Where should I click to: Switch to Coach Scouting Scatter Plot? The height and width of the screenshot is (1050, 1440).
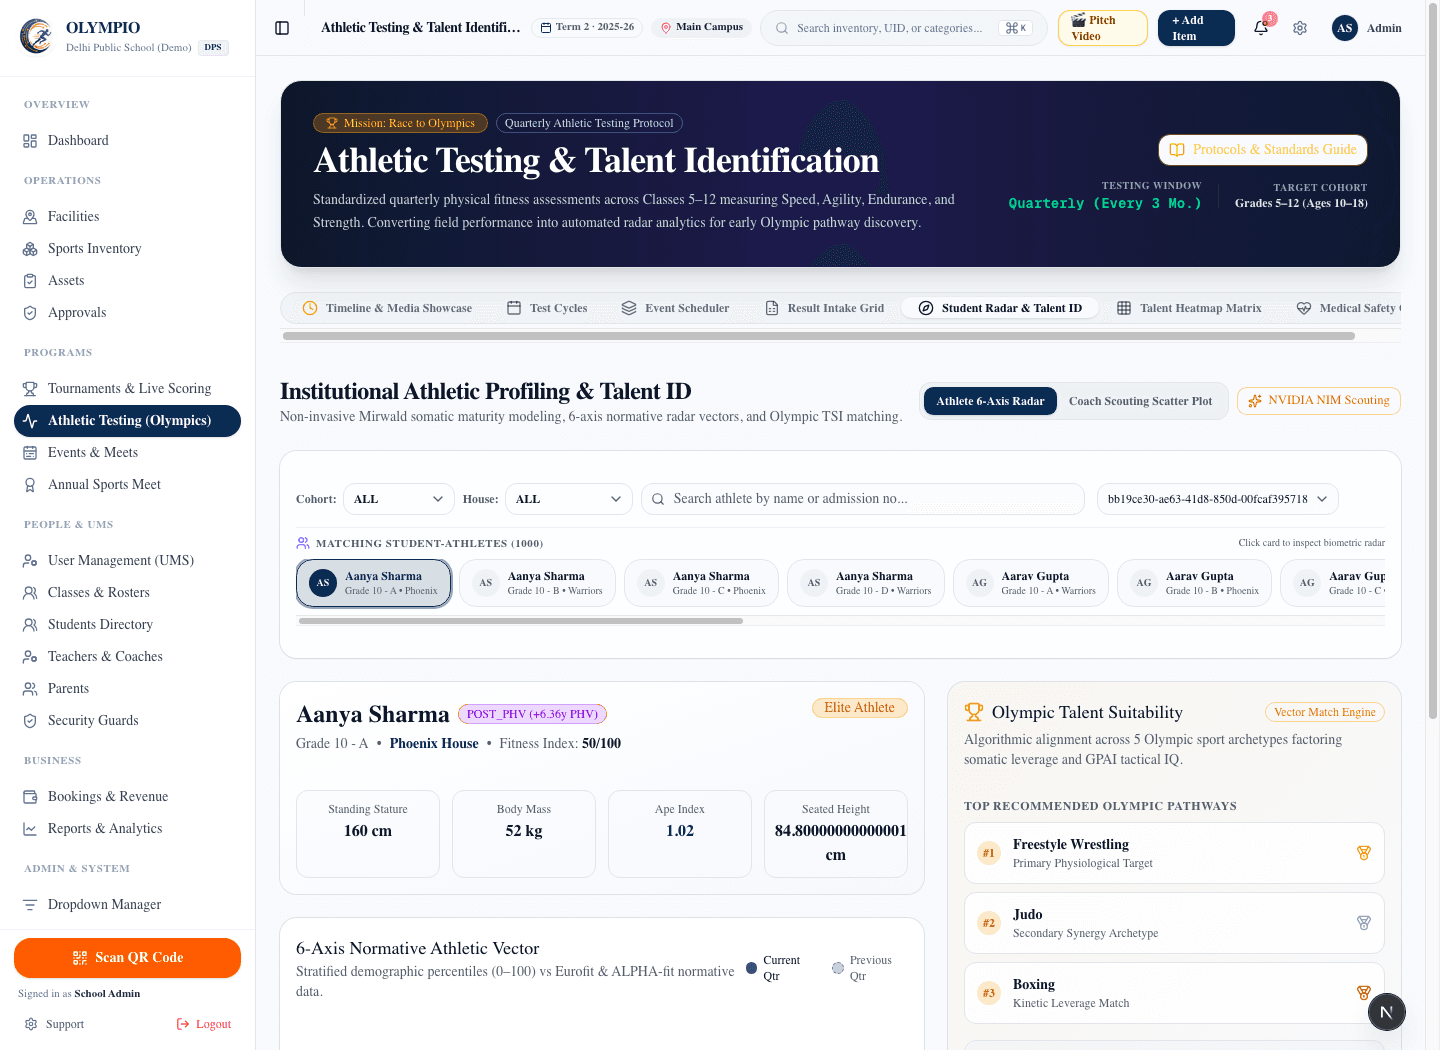click(1140, 401)
